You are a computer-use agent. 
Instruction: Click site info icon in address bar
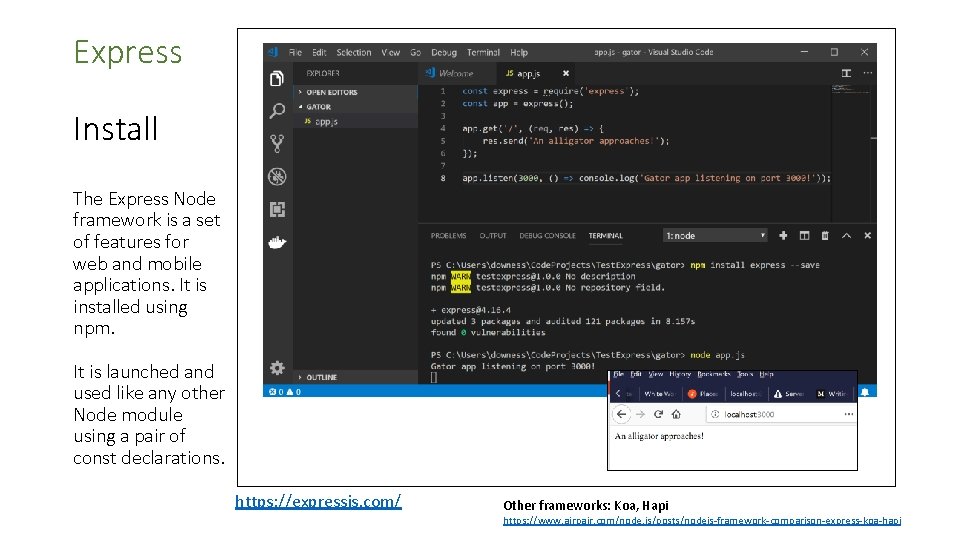point(714,414)
